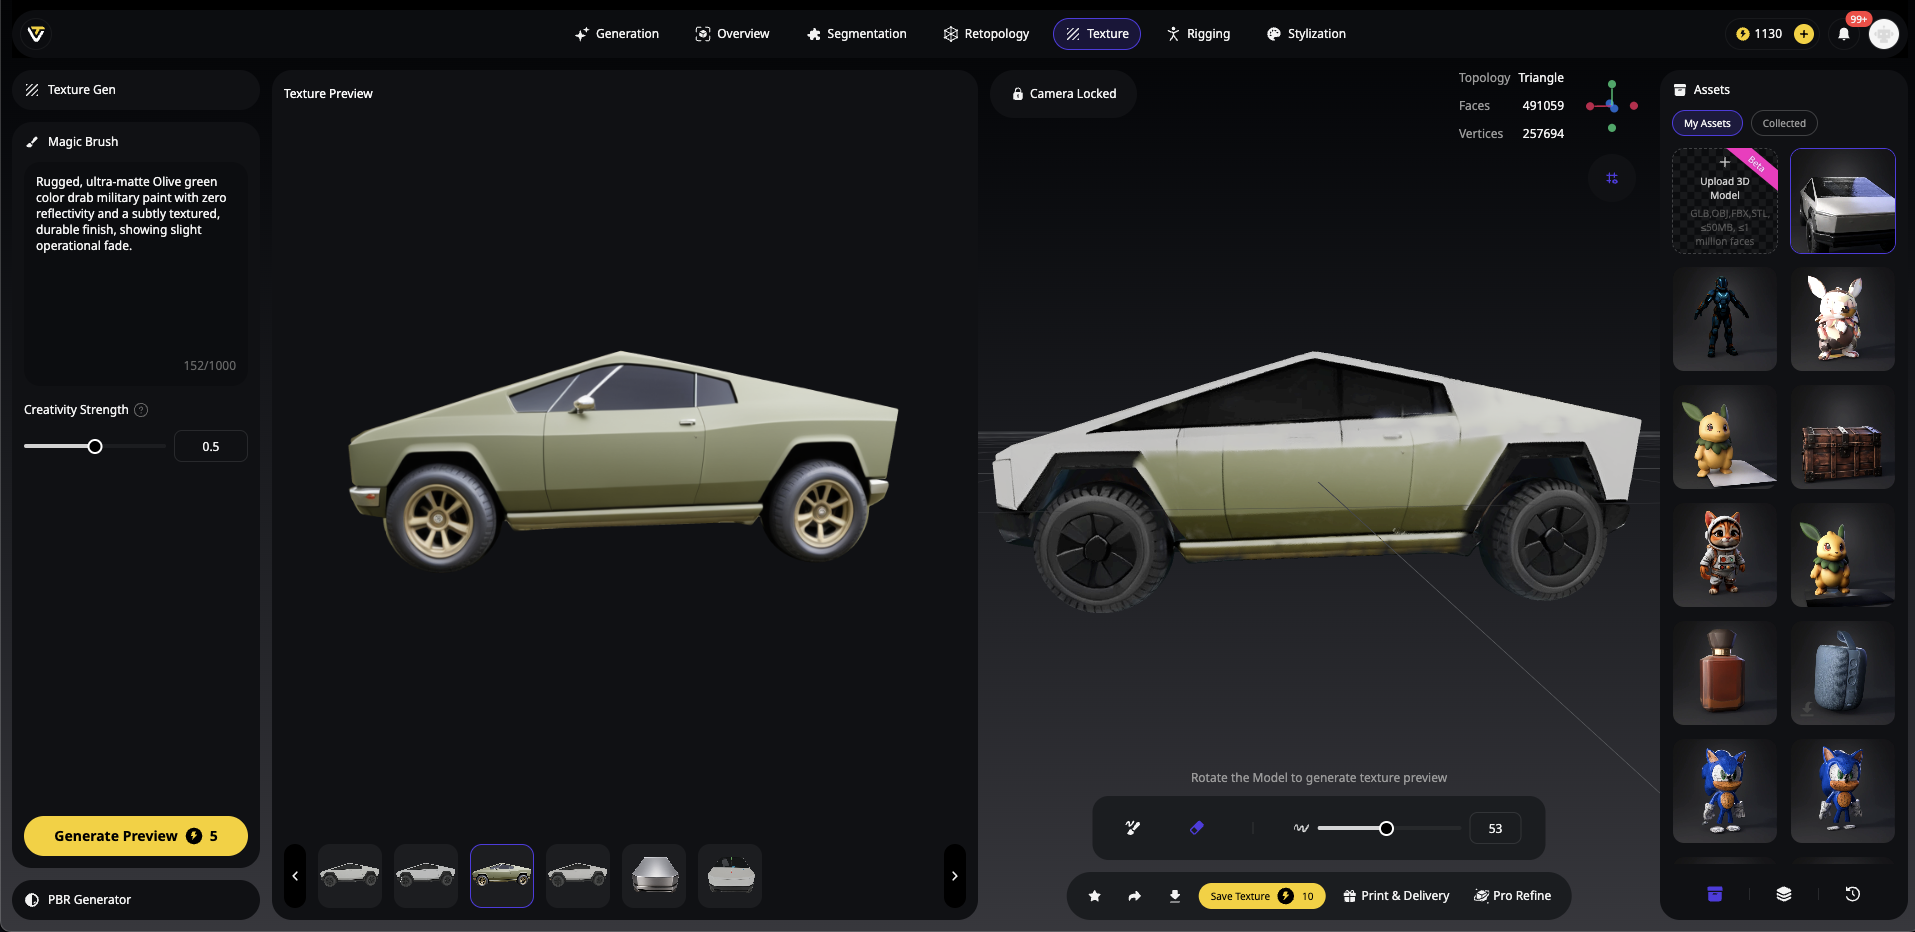Go to previous preview thumbnails
Image resolution: width=1915 pixels, height=932 pixels.
tap(295, 876)
